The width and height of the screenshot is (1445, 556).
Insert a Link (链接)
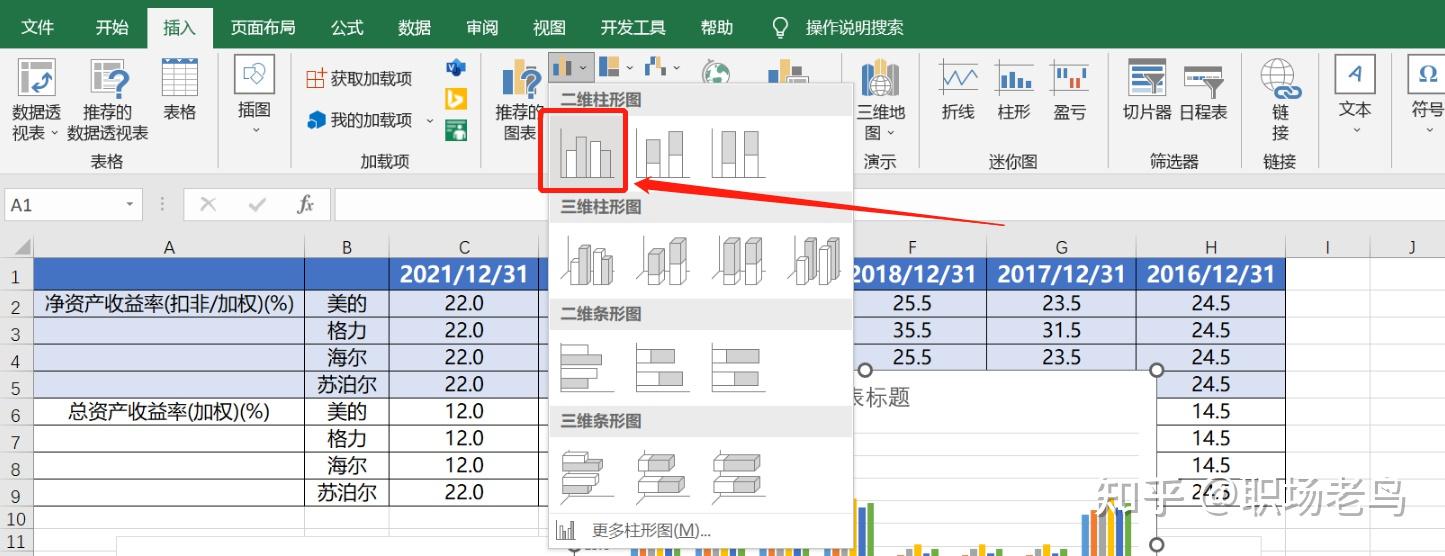click(x=1280, y=100)
